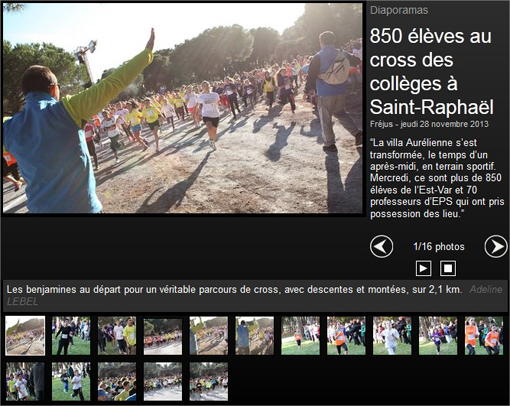Viewport: 510px width, 406px height.
Task: Click the main photo of runners starting
Action: [x=183, y=108]
